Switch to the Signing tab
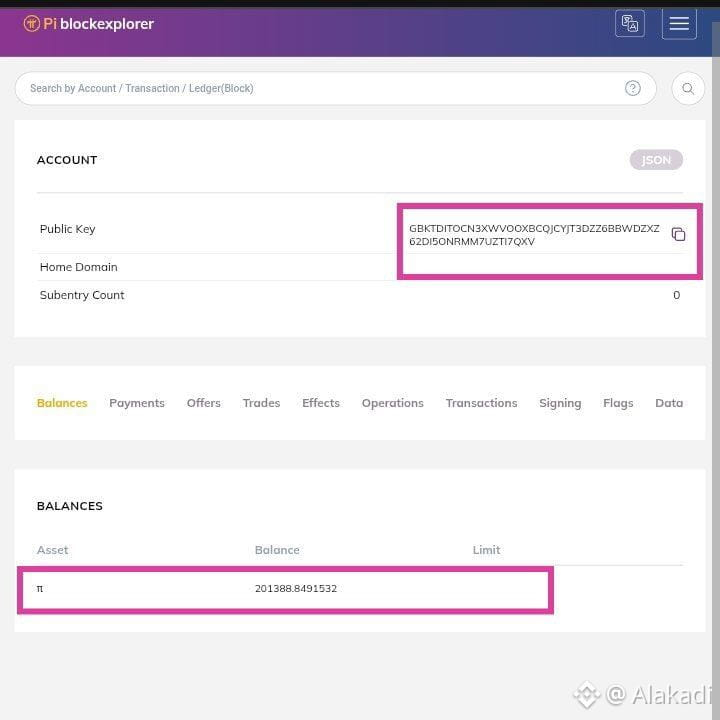The image size is (720, 720). point(560,403)
